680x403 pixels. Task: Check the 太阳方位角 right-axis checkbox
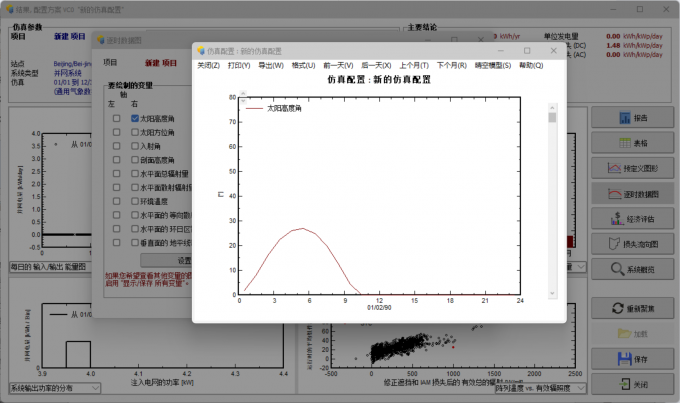135,132
